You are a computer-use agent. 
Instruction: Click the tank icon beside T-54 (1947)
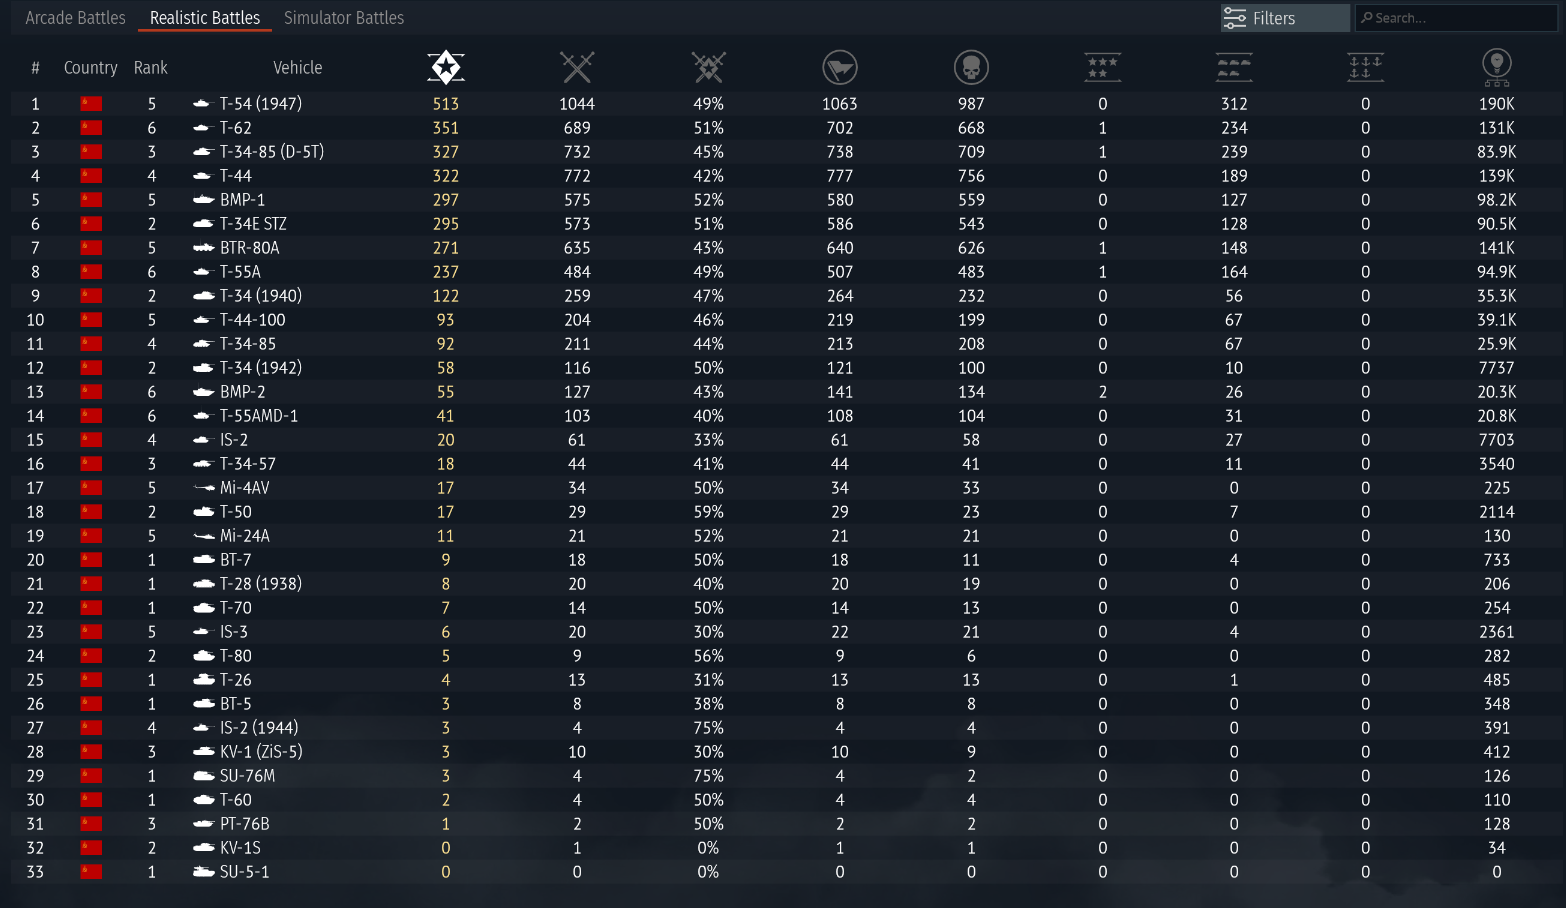203,104
